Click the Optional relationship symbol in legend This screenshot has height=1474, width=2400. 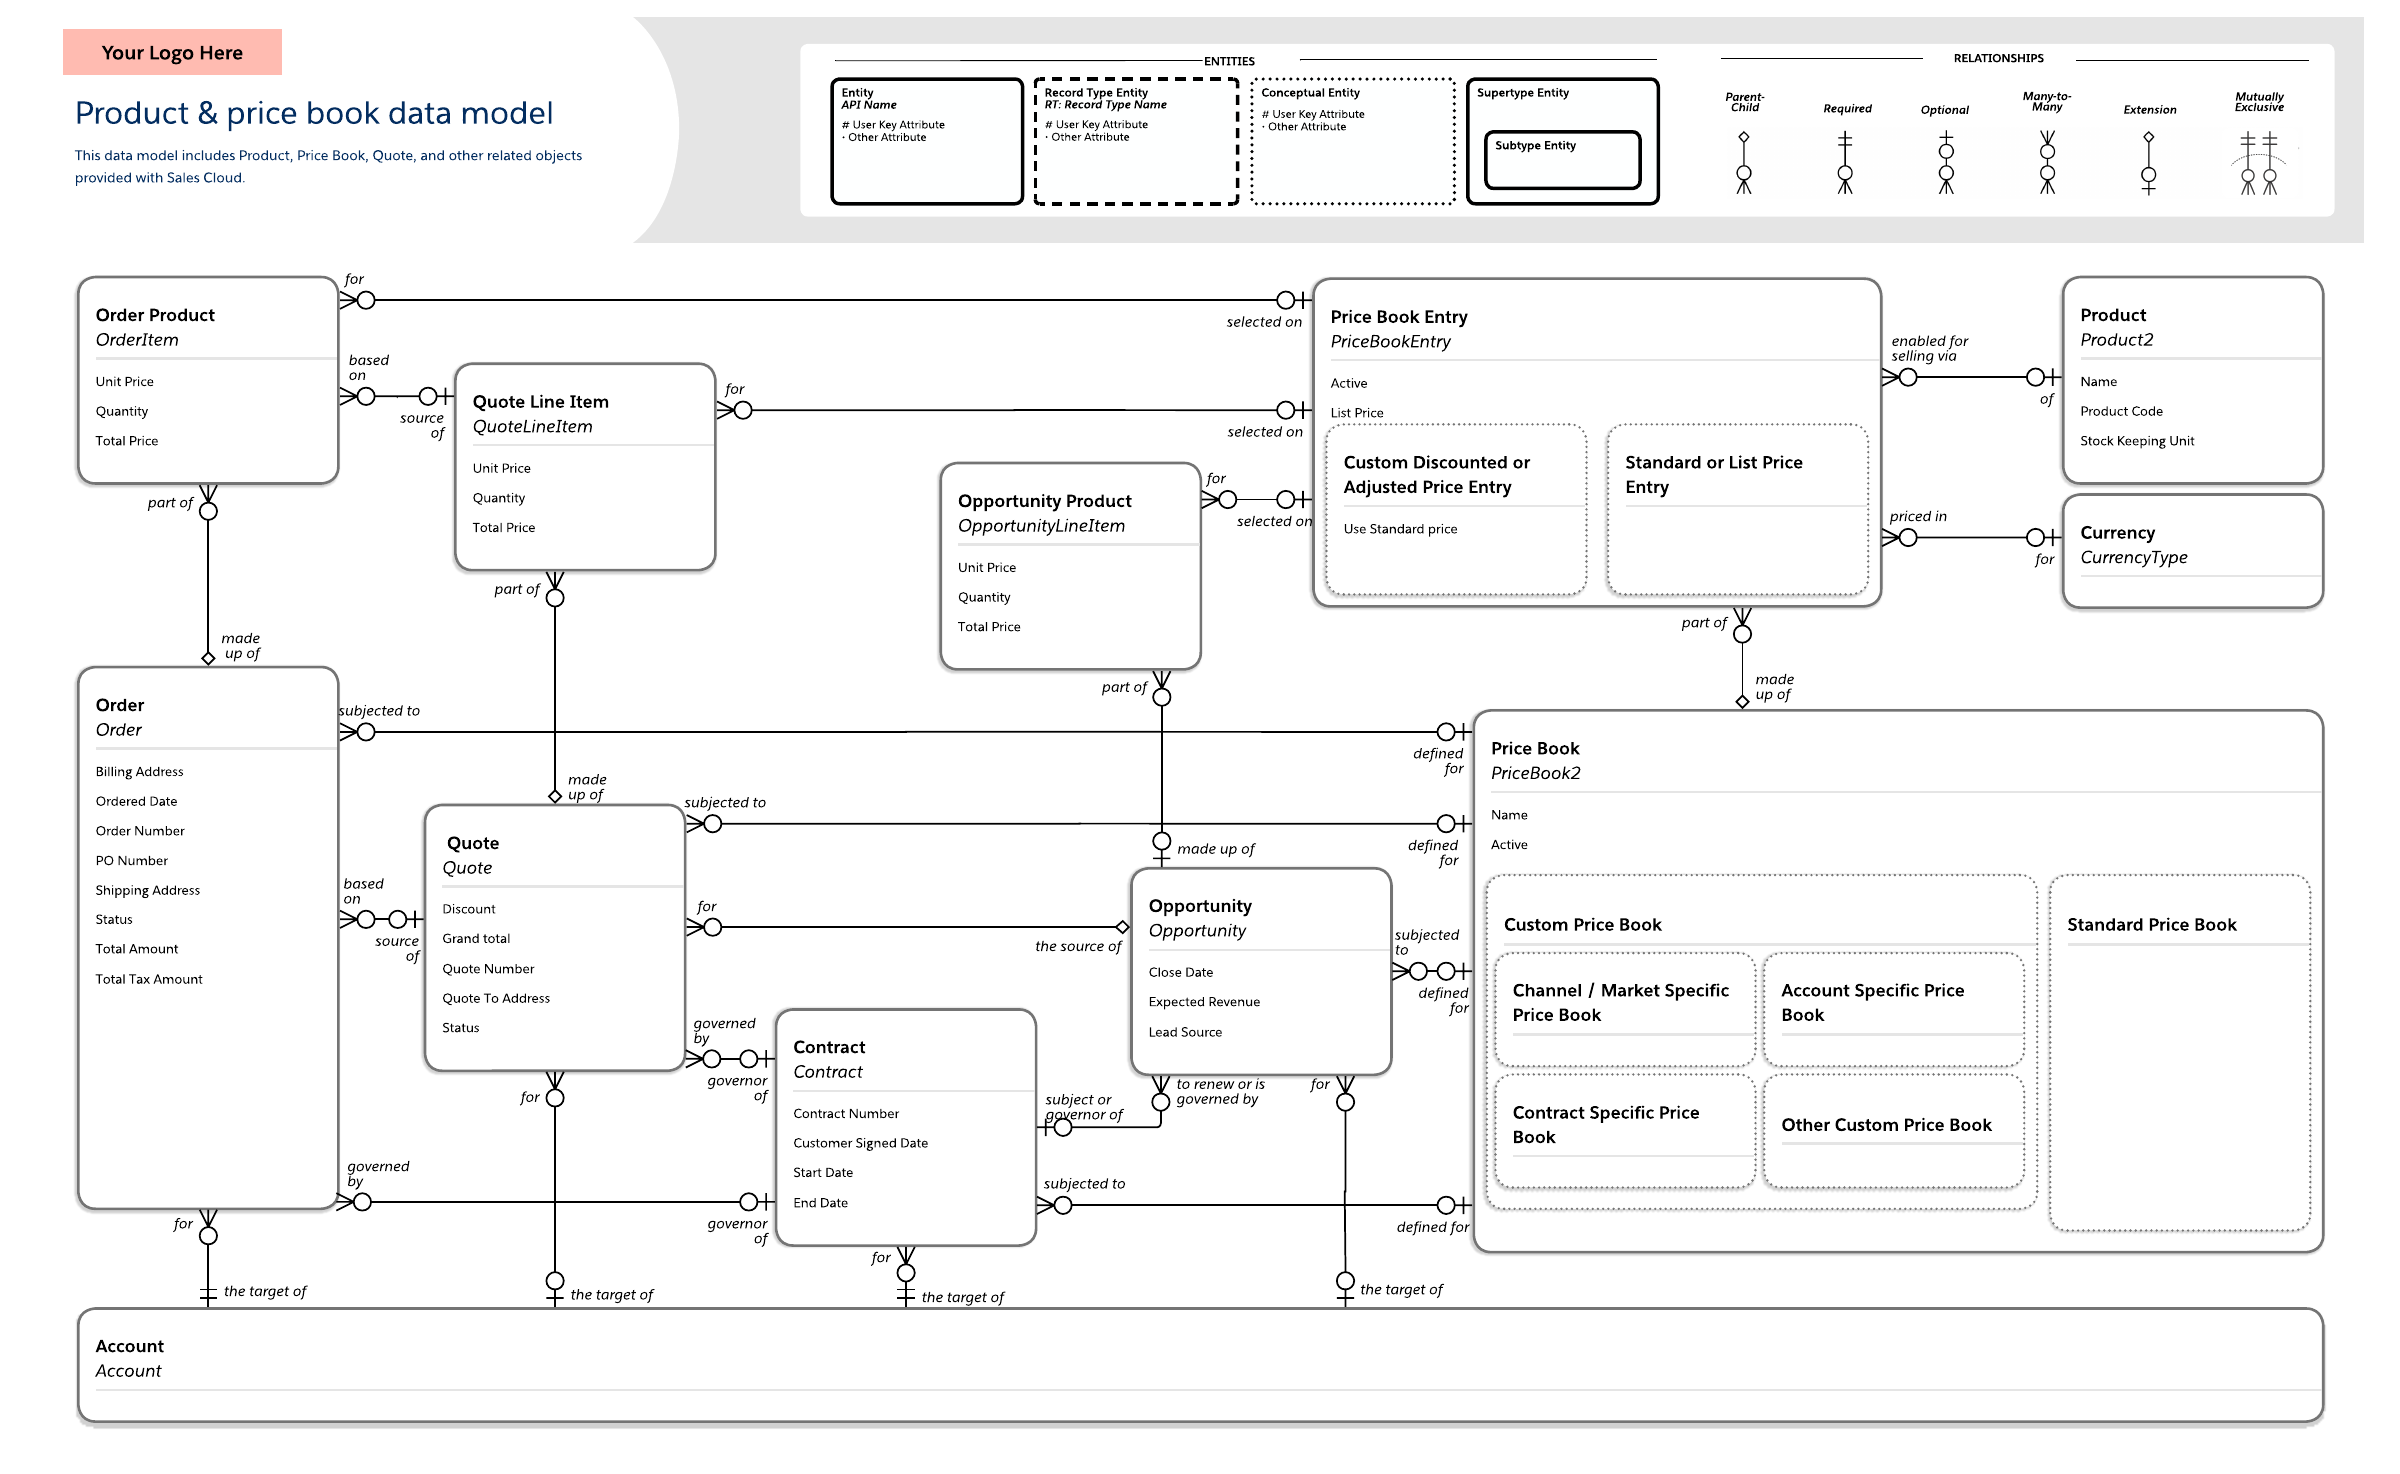tap(1946, 163)
